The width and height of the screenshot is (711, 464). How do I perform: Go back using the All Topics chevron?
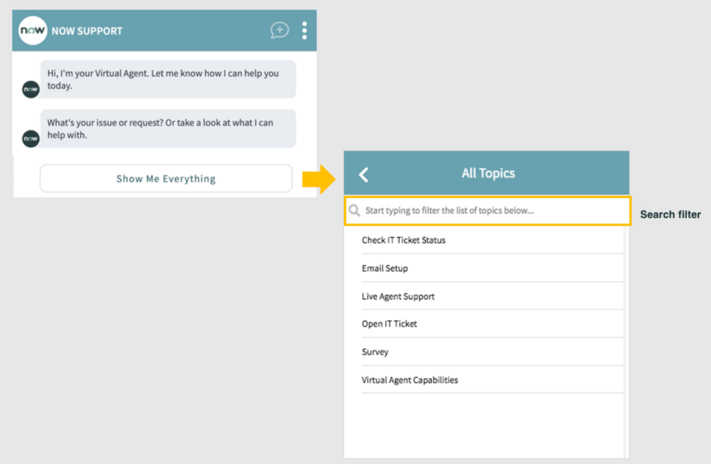click(x=364, y=175)
